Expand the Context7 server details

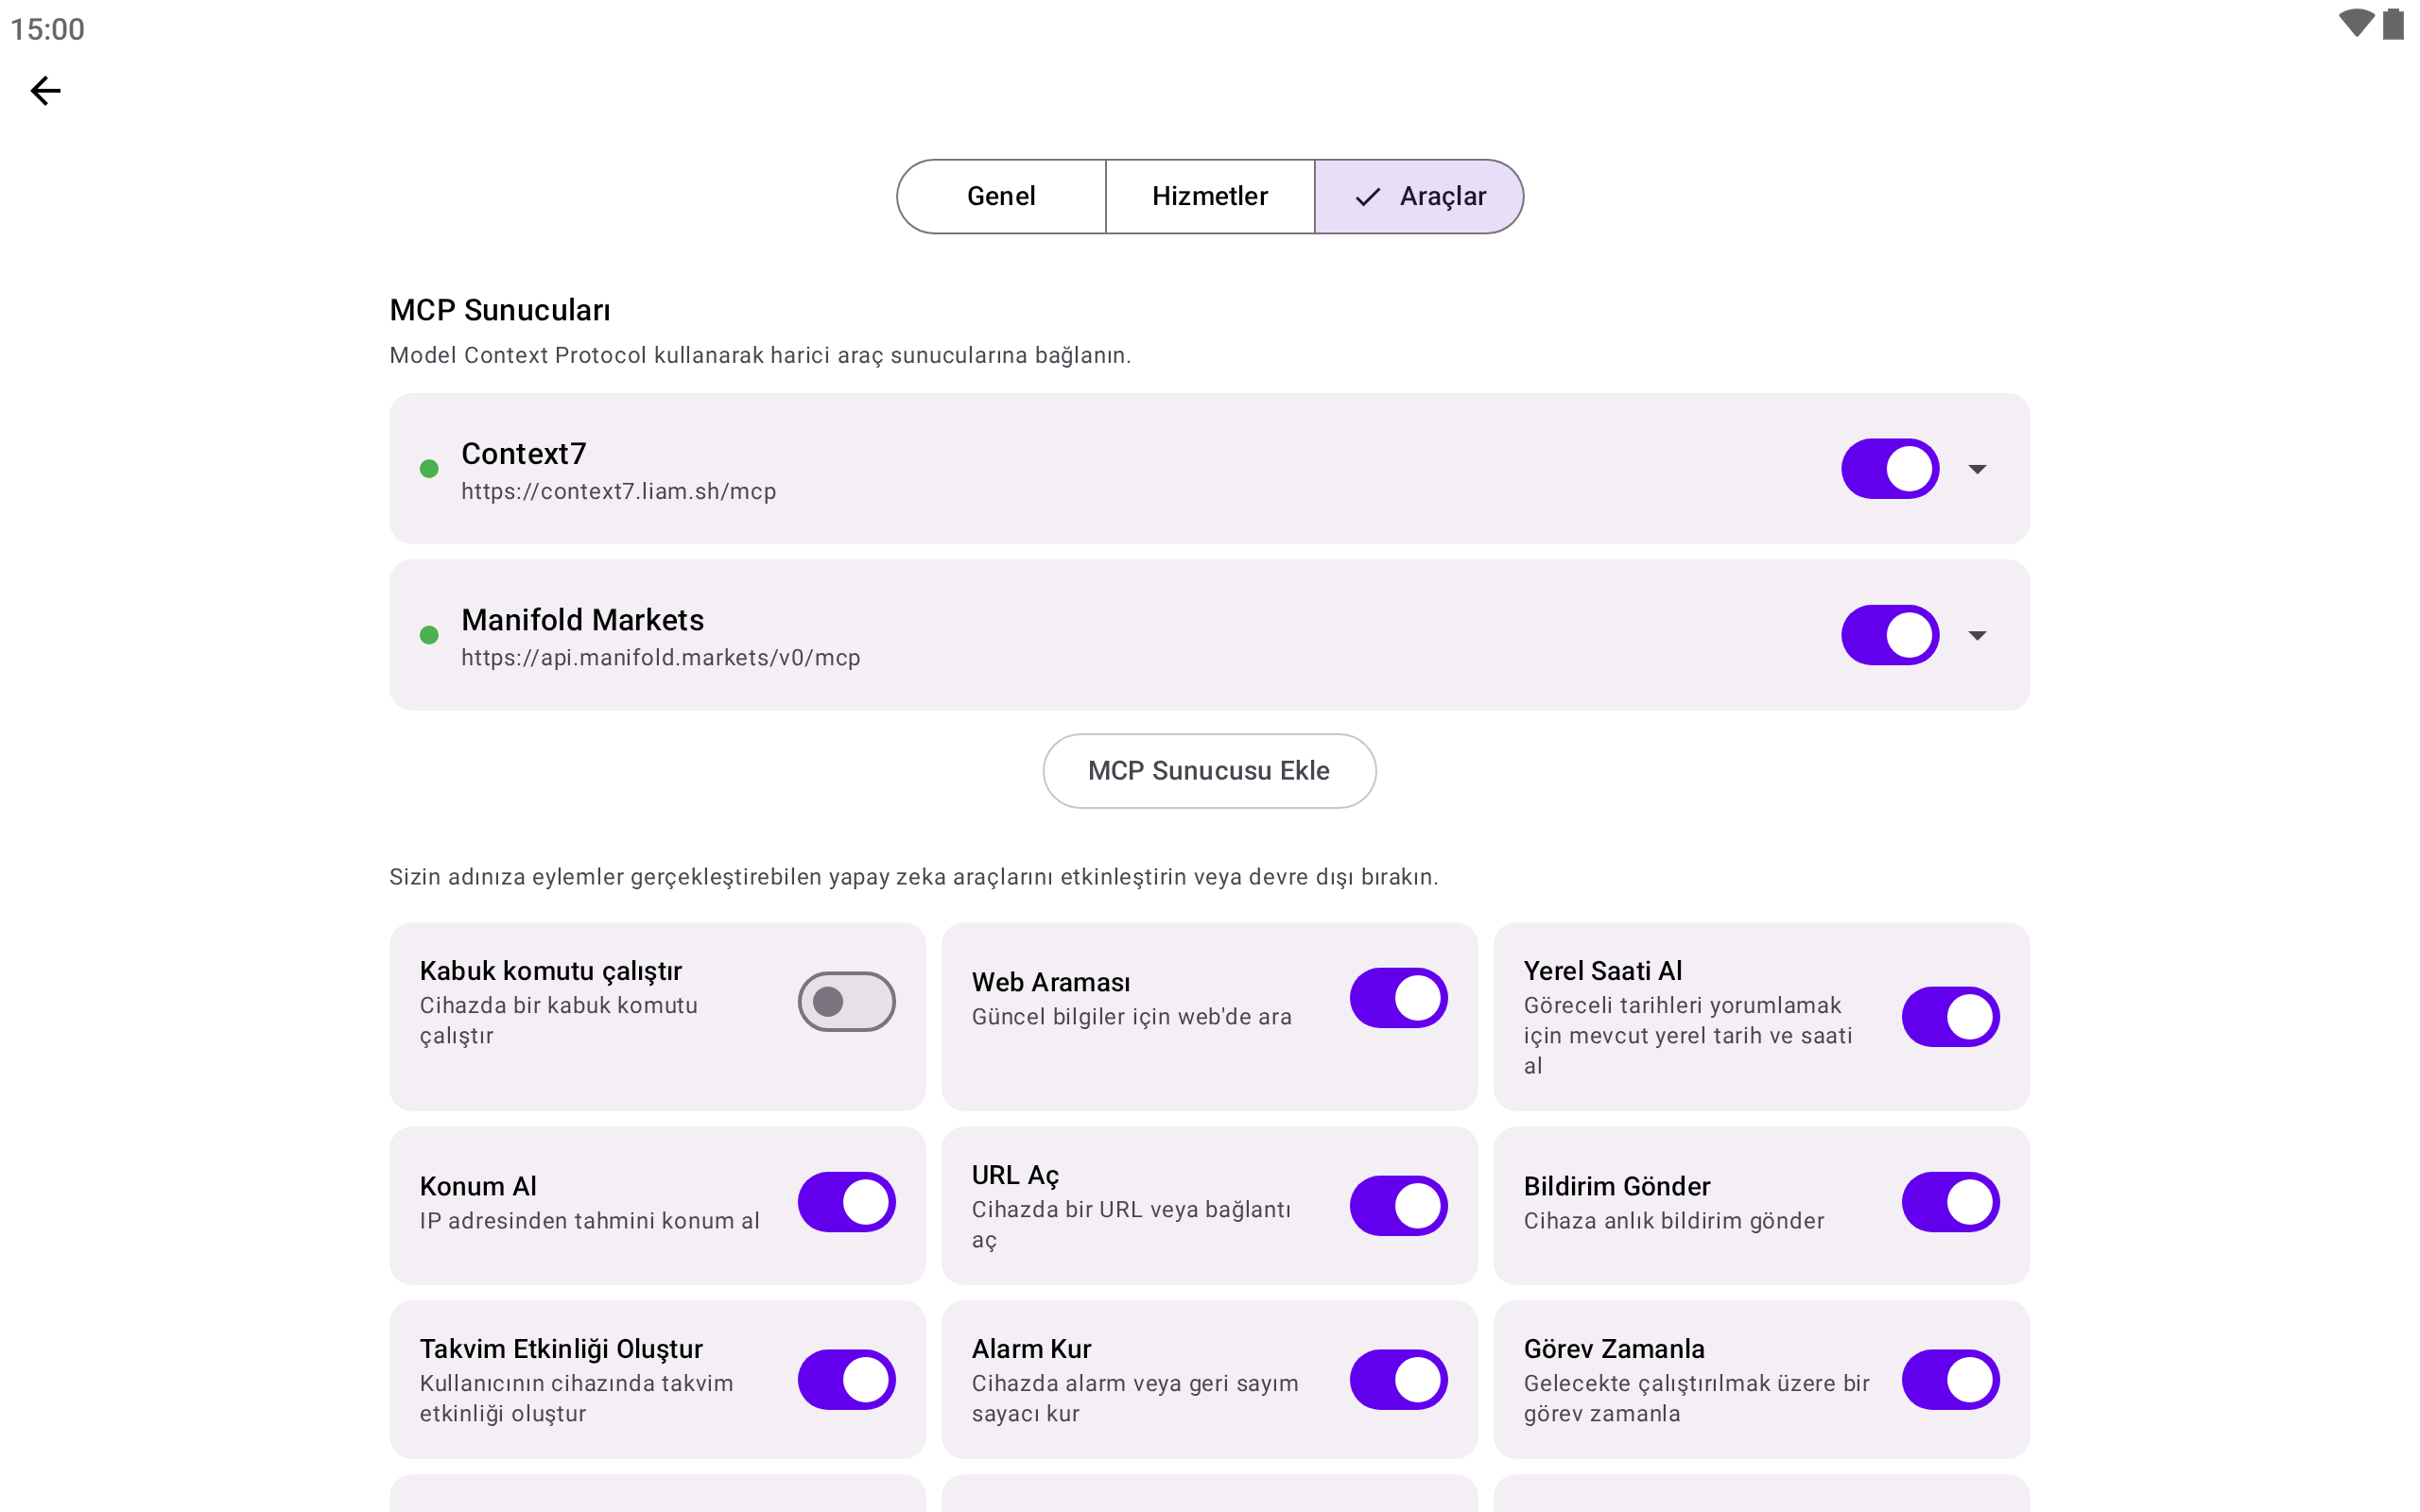(x=1977, y=469)
